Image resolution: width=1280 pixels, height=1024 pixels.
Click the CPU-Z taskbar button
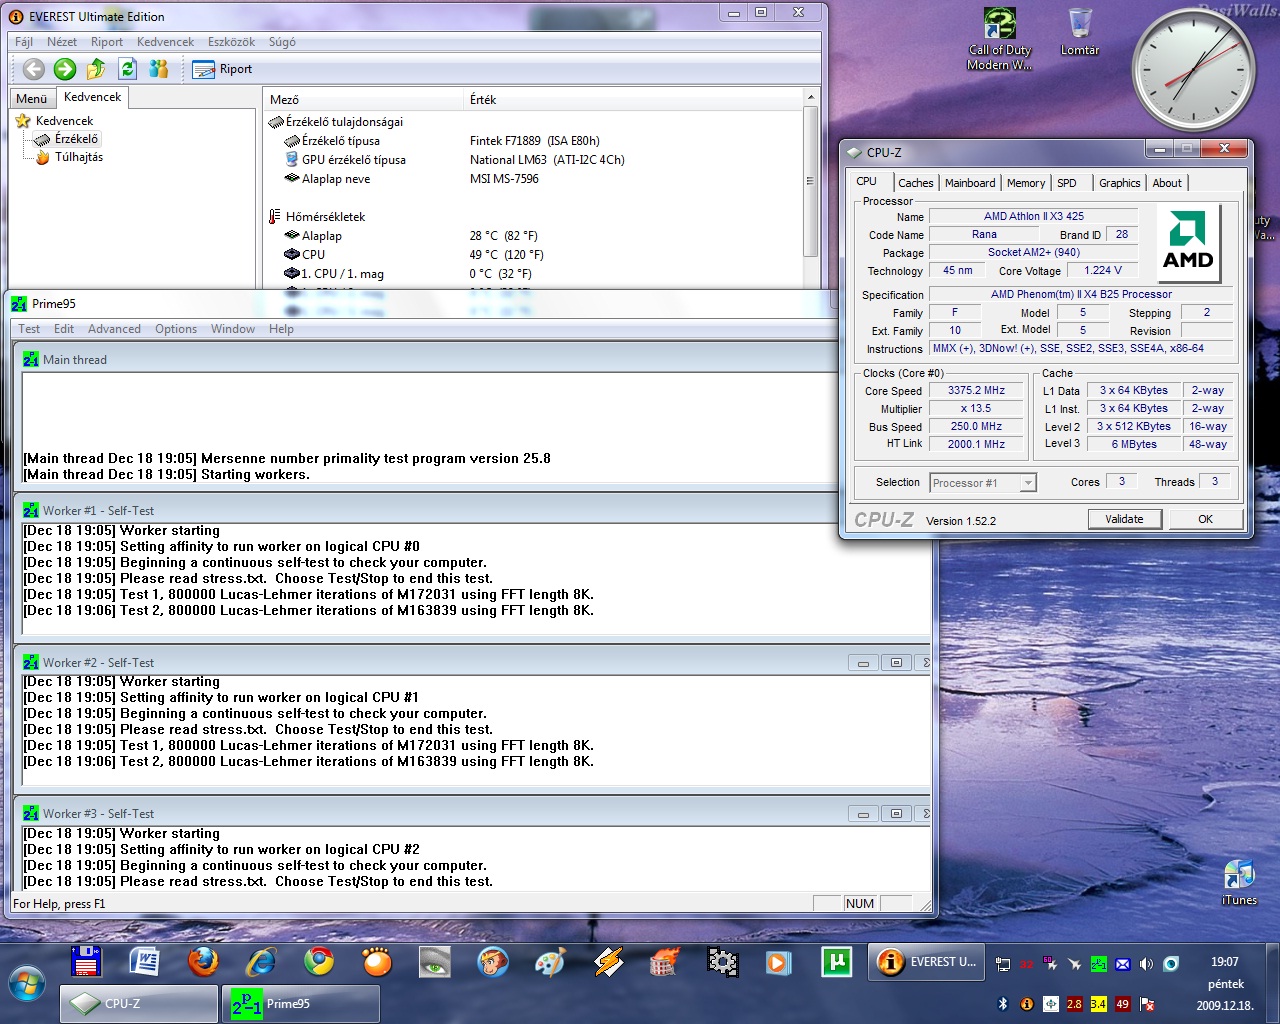pos(139,1004)
